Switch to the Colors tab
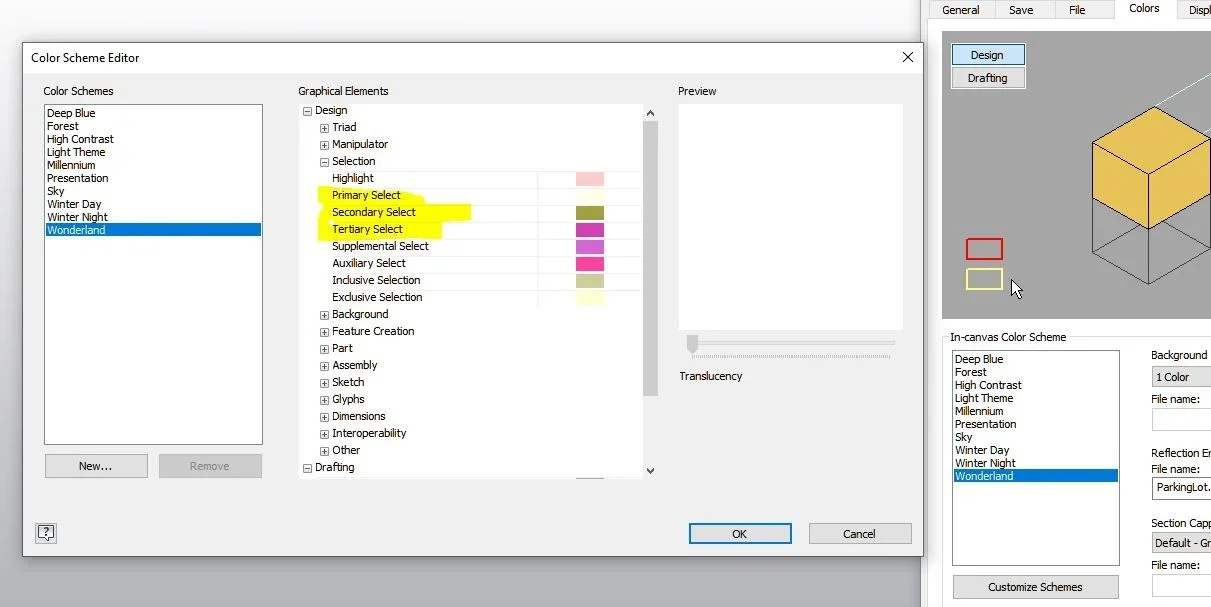The width and height of the screenshot is (1211, 607). pos(1144,9)
